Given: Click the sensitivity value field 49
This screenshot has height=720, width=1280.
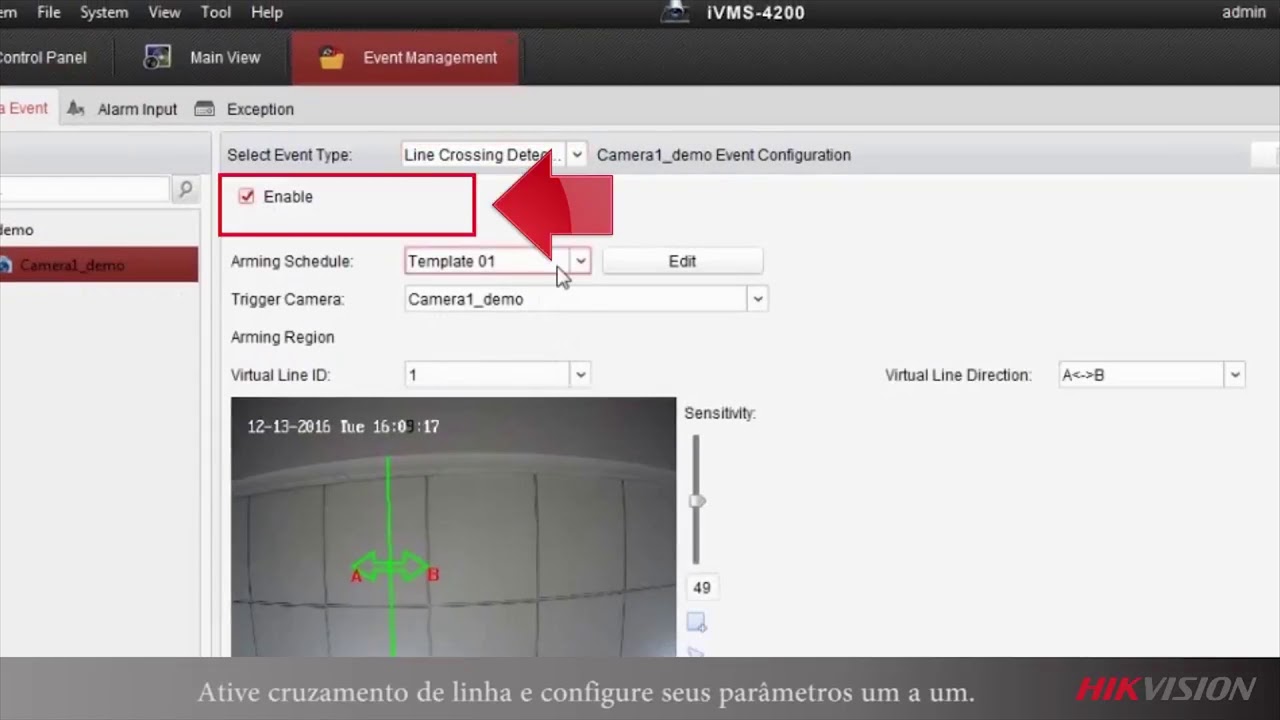Looking at the screenshot, I should (x=702, y=588).
